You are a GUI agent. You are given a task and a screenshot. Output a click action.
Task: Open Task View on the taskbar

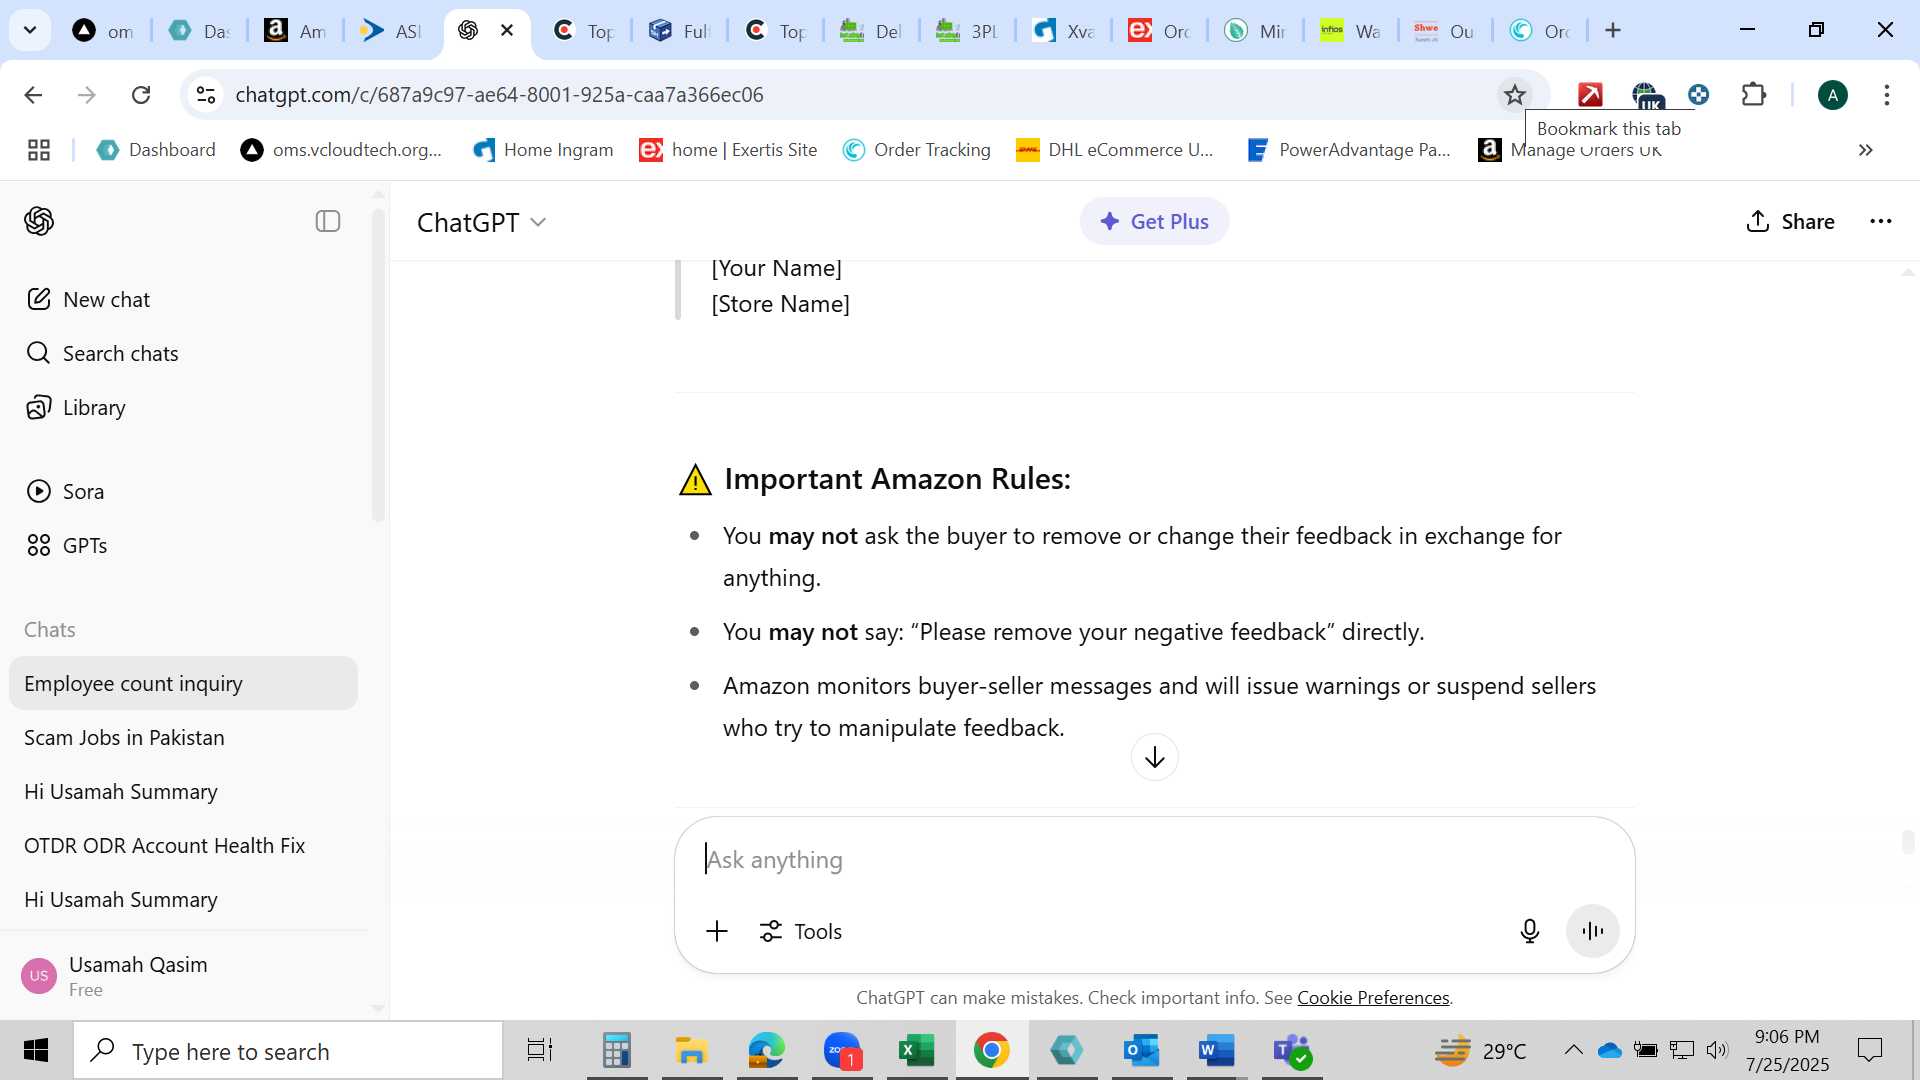click(540, 1051)
